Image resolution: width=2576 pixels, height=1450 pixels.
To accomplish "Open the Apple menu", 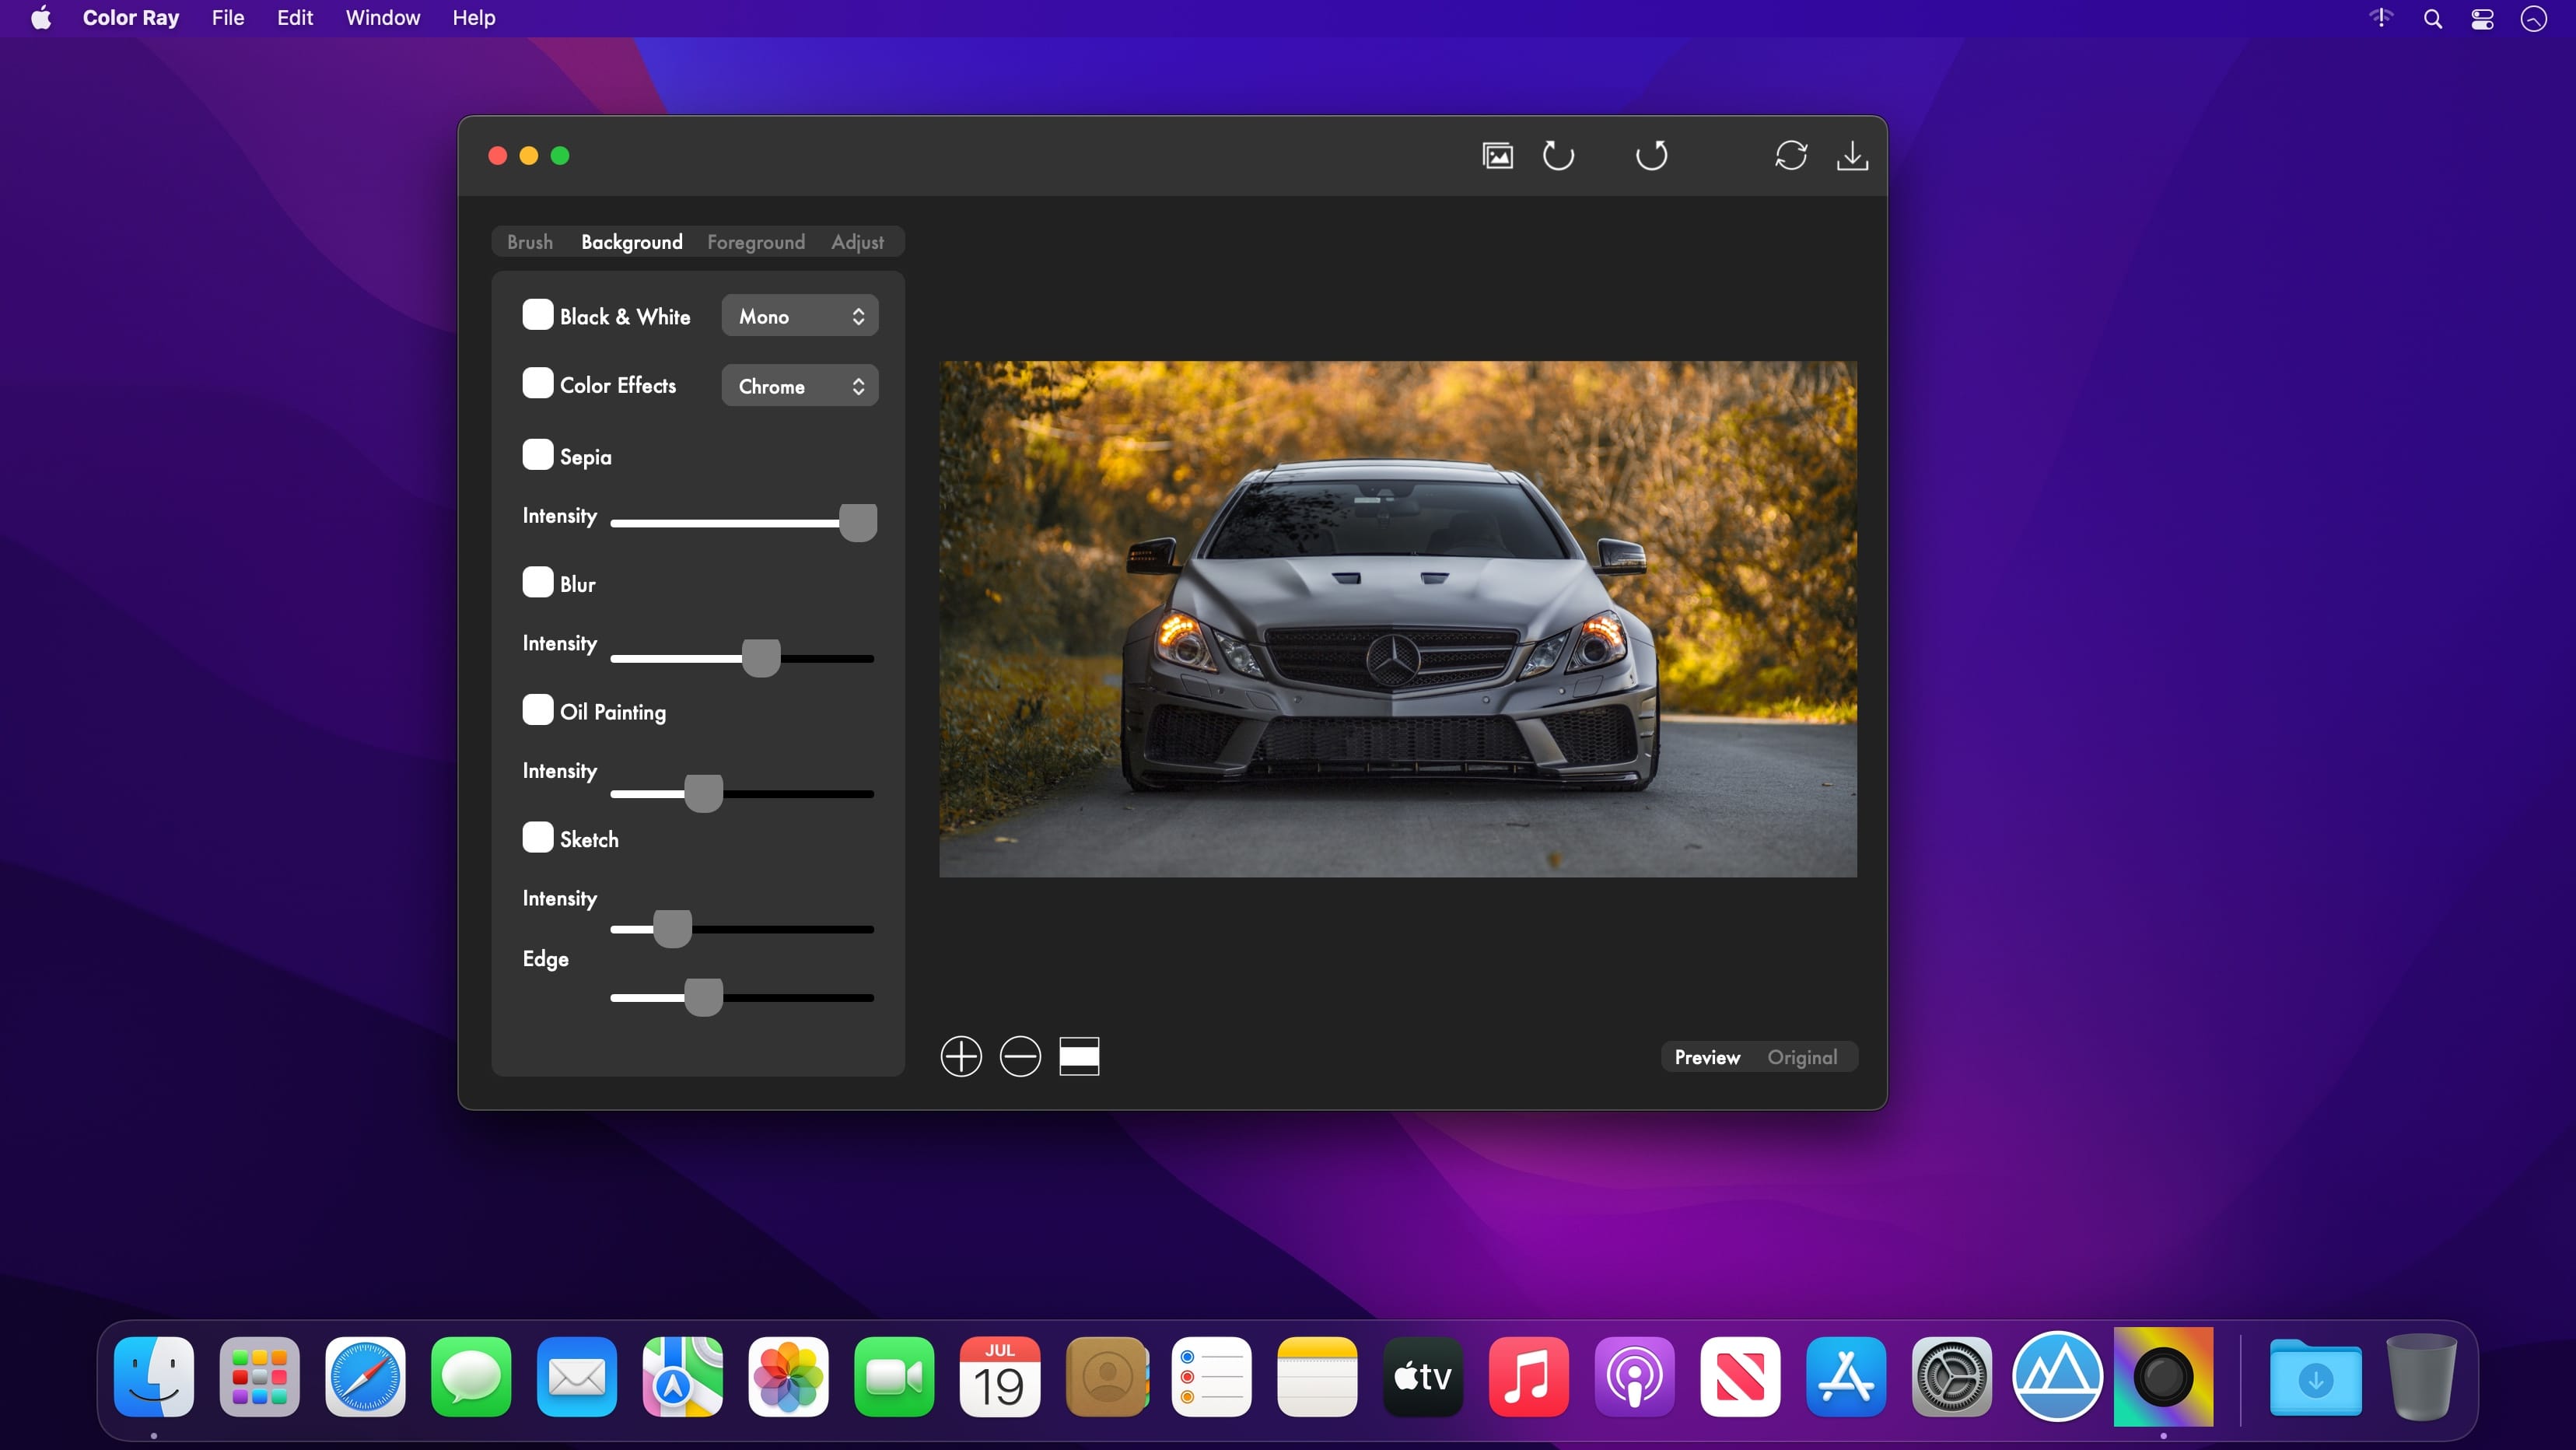I will [41, 18].
